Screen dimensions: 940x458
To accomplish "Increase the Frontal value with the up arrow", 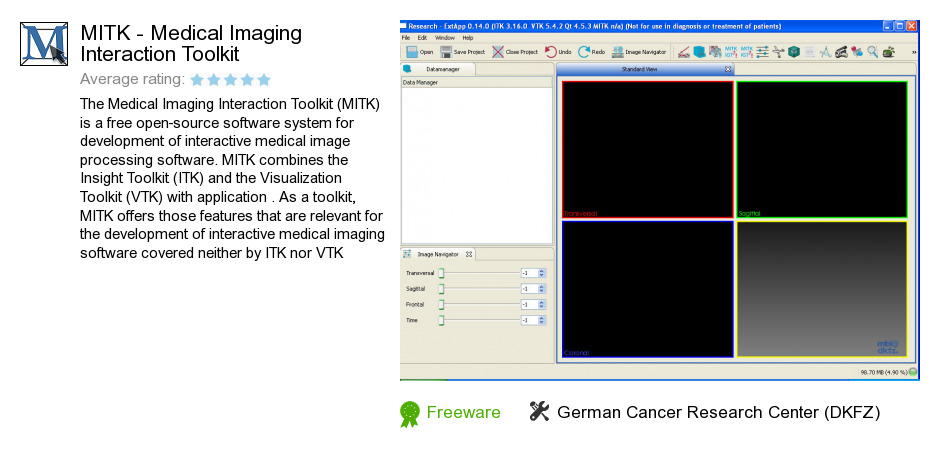I will pos(542,302).
